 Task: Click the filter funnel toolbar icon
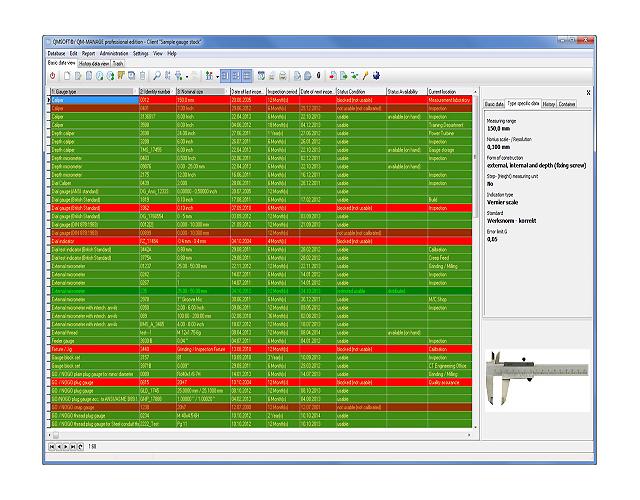pos(178,76)
